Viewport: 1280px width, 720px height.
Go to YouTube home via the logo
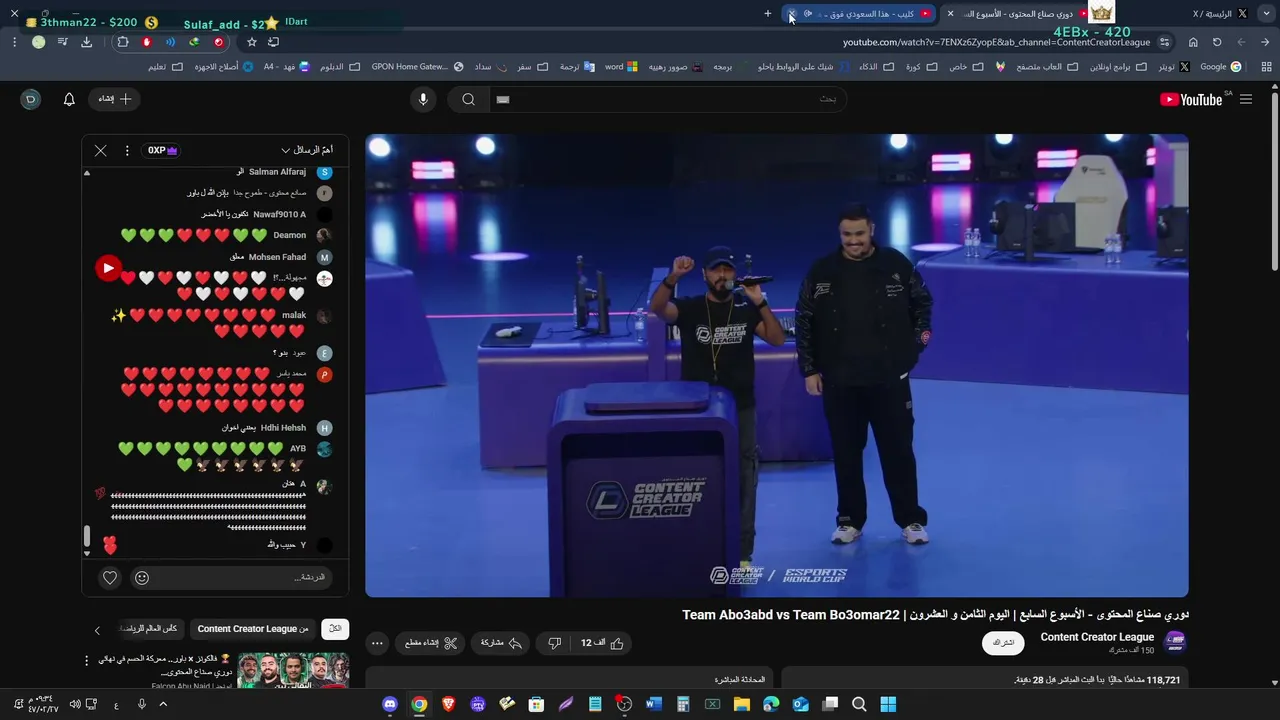pyautogui.click(x=1191, y=99)
